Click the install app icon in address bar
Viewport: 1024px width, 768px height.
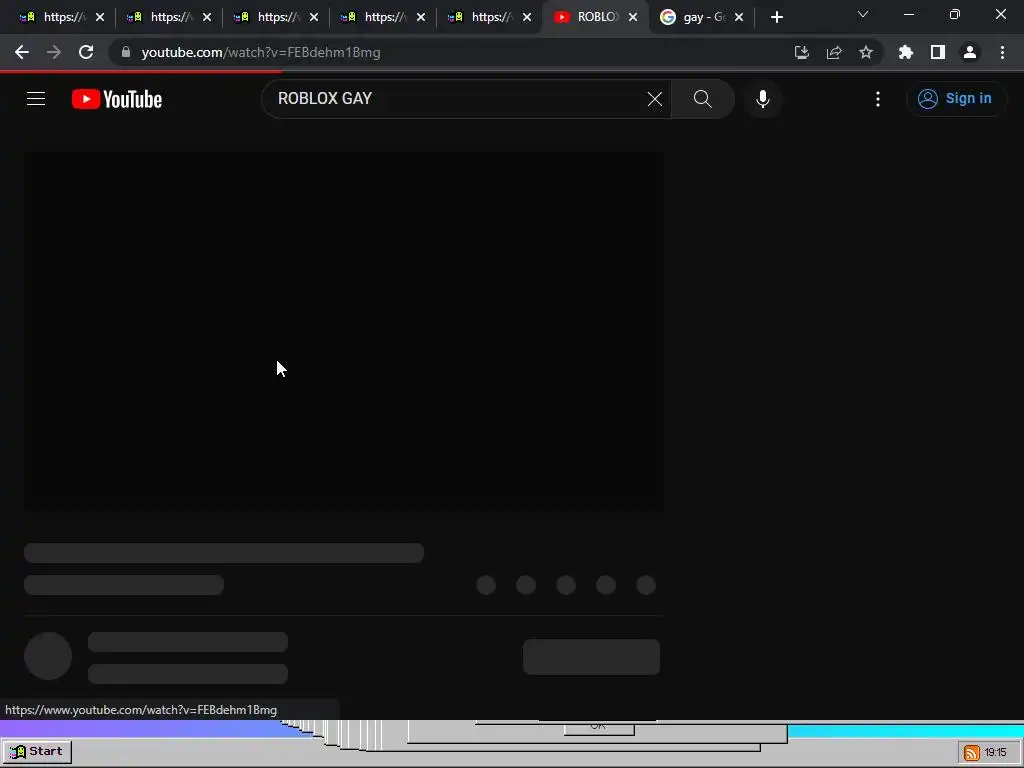801,52
